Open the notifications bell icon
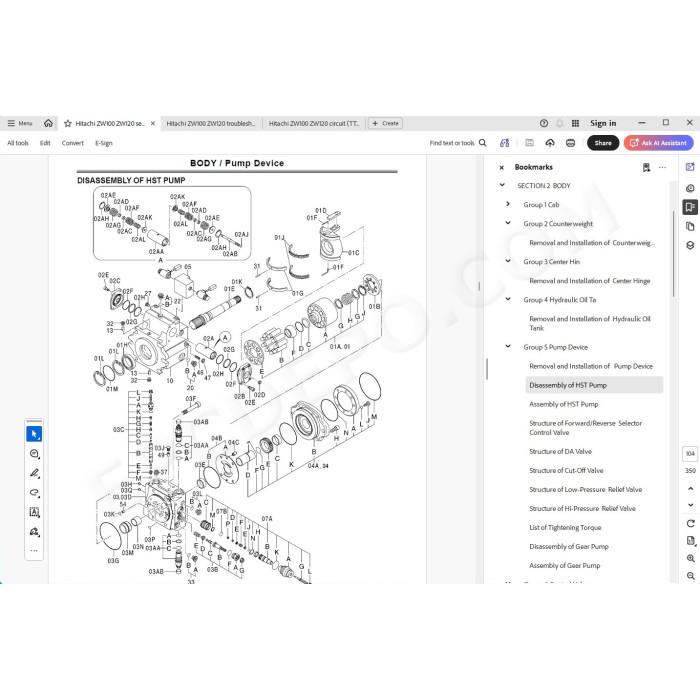 [x=559, y=123]
